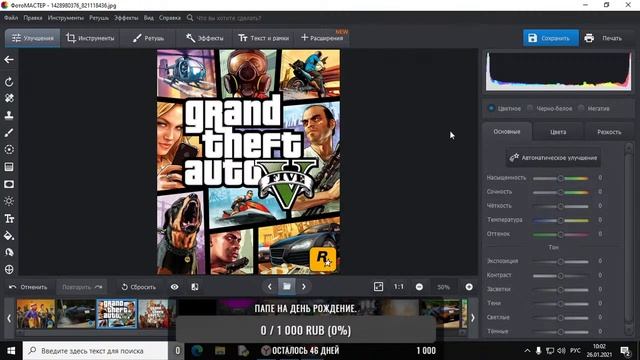Image resolution: width=640 pixels, height=360 pixels.
Task: Open the folder browse icon below canvas
Action: 287,287
